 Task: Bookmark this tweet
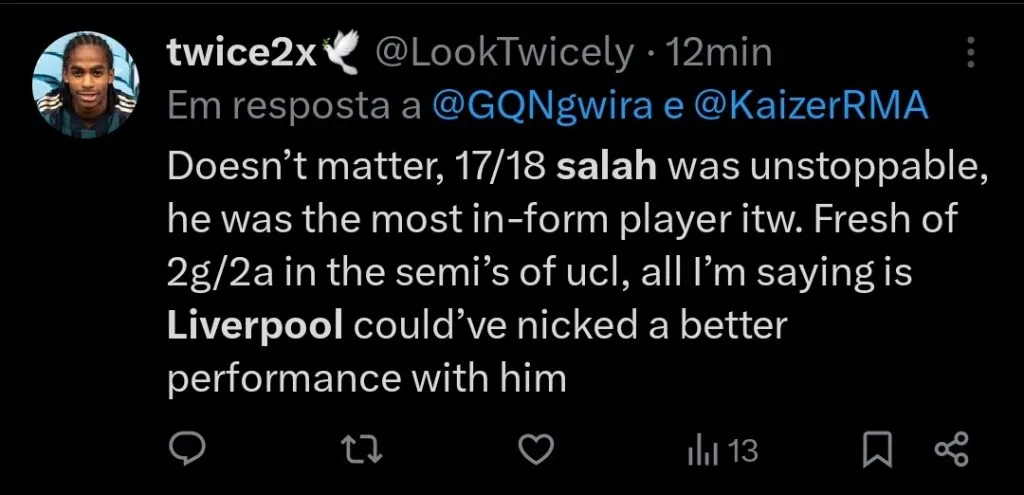[x=877, y=450]
